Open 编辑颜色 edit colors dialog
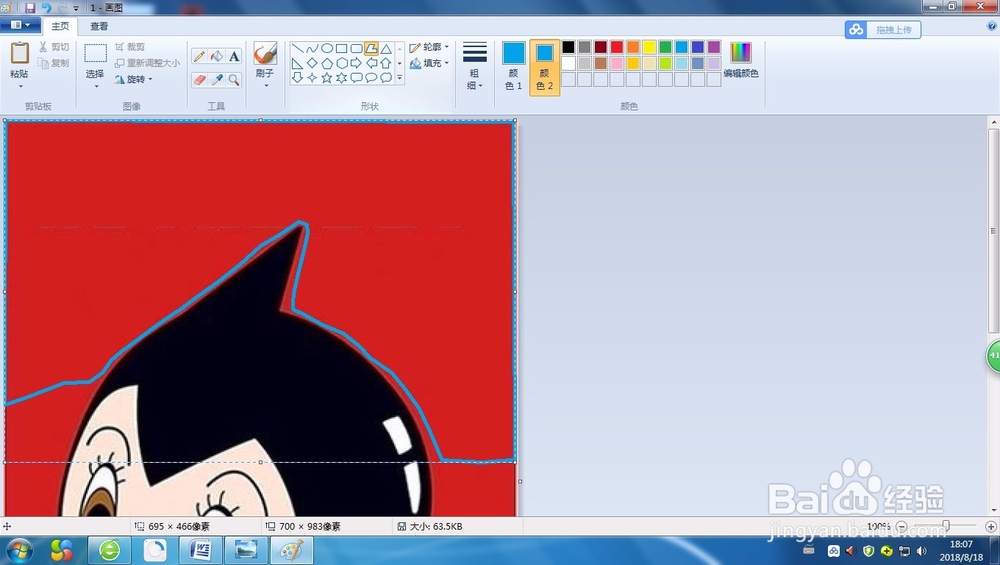The width and height of the screenshot is (1000, 565). point(741,61)
